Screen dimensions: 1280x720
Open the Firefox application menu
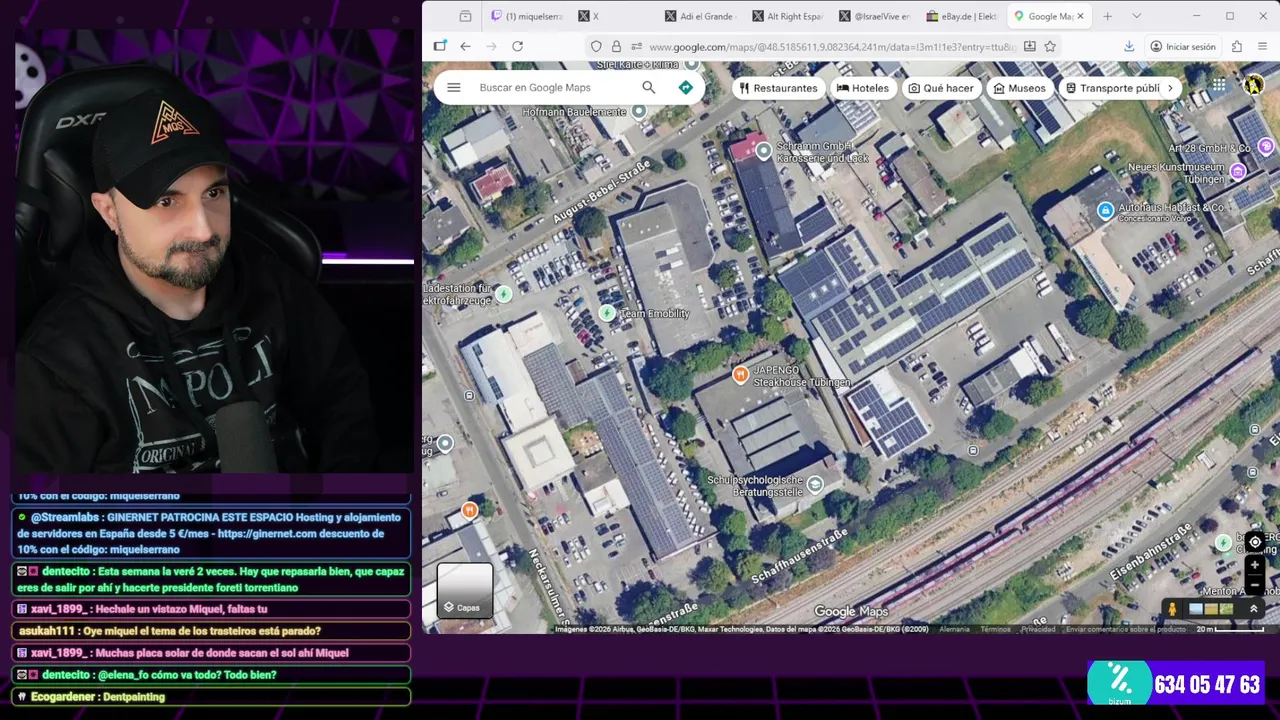click(x=1263, y=46)
